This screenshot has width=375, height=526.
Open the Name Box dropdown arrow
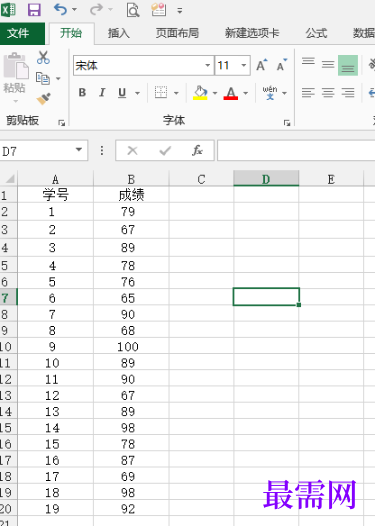79,150
